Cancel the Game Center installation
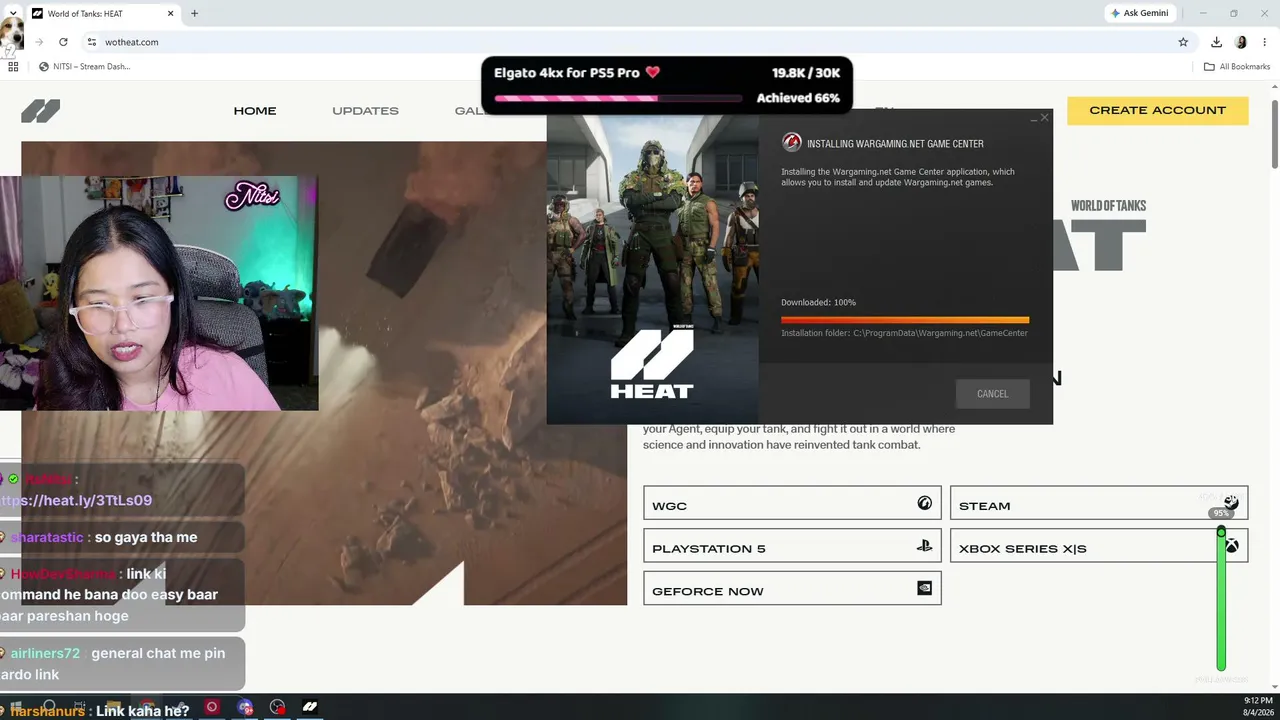The image size is (1280, 720). coord(992,394)
